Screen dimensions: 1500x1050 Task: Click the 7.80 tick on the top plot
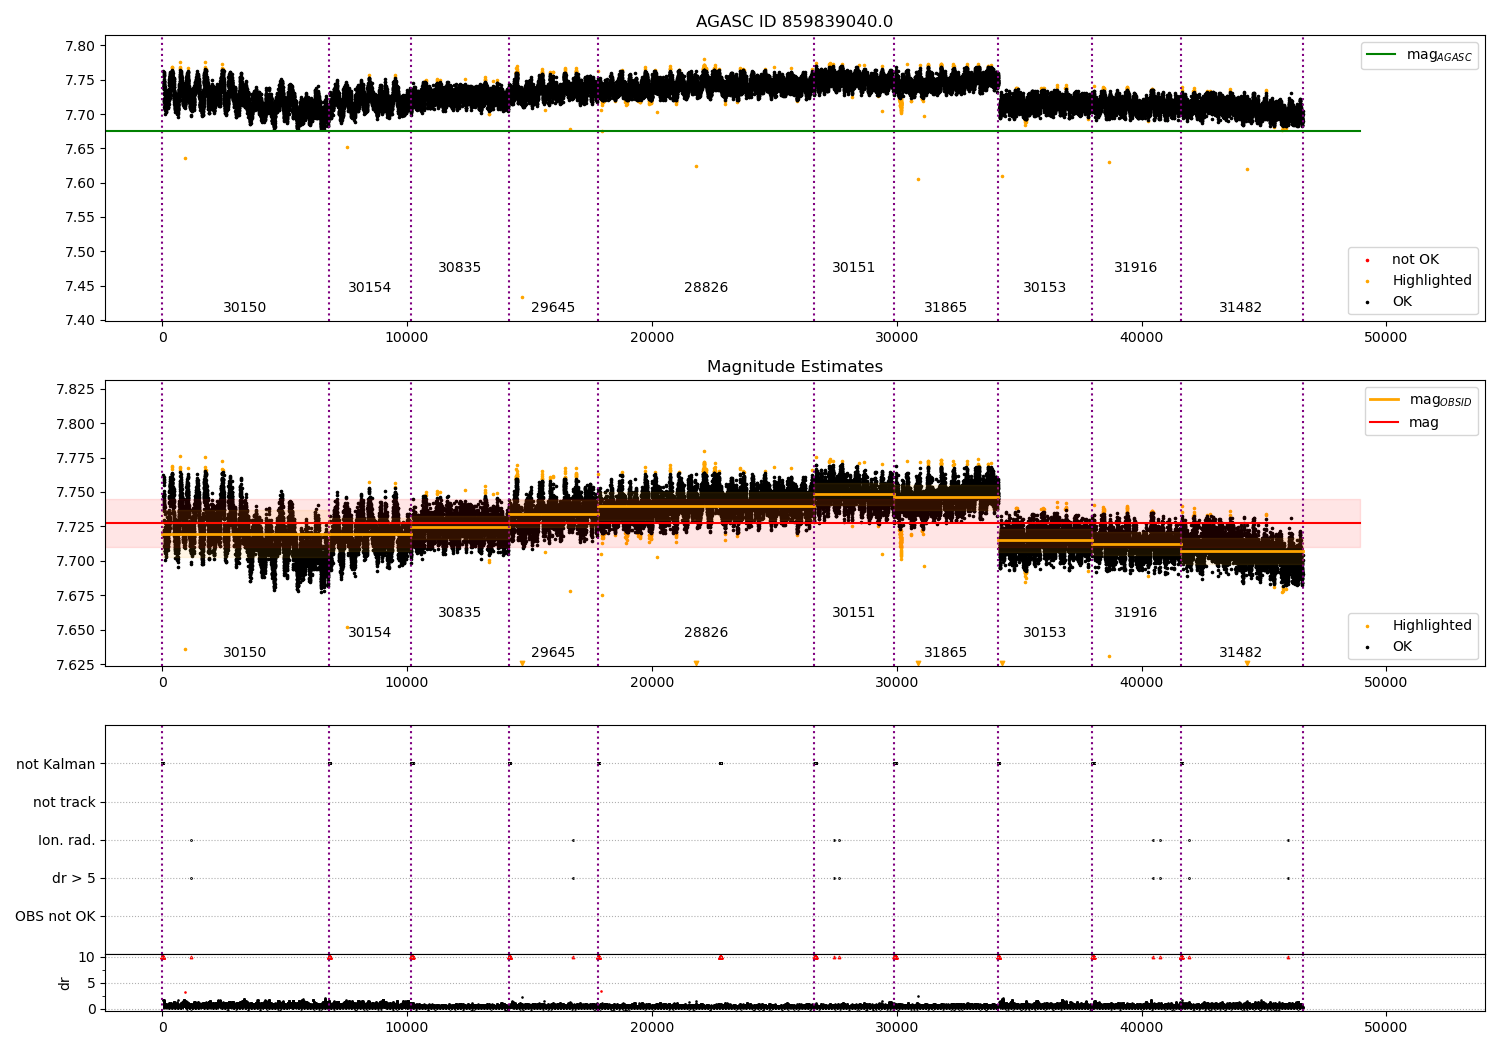[80, 46]
